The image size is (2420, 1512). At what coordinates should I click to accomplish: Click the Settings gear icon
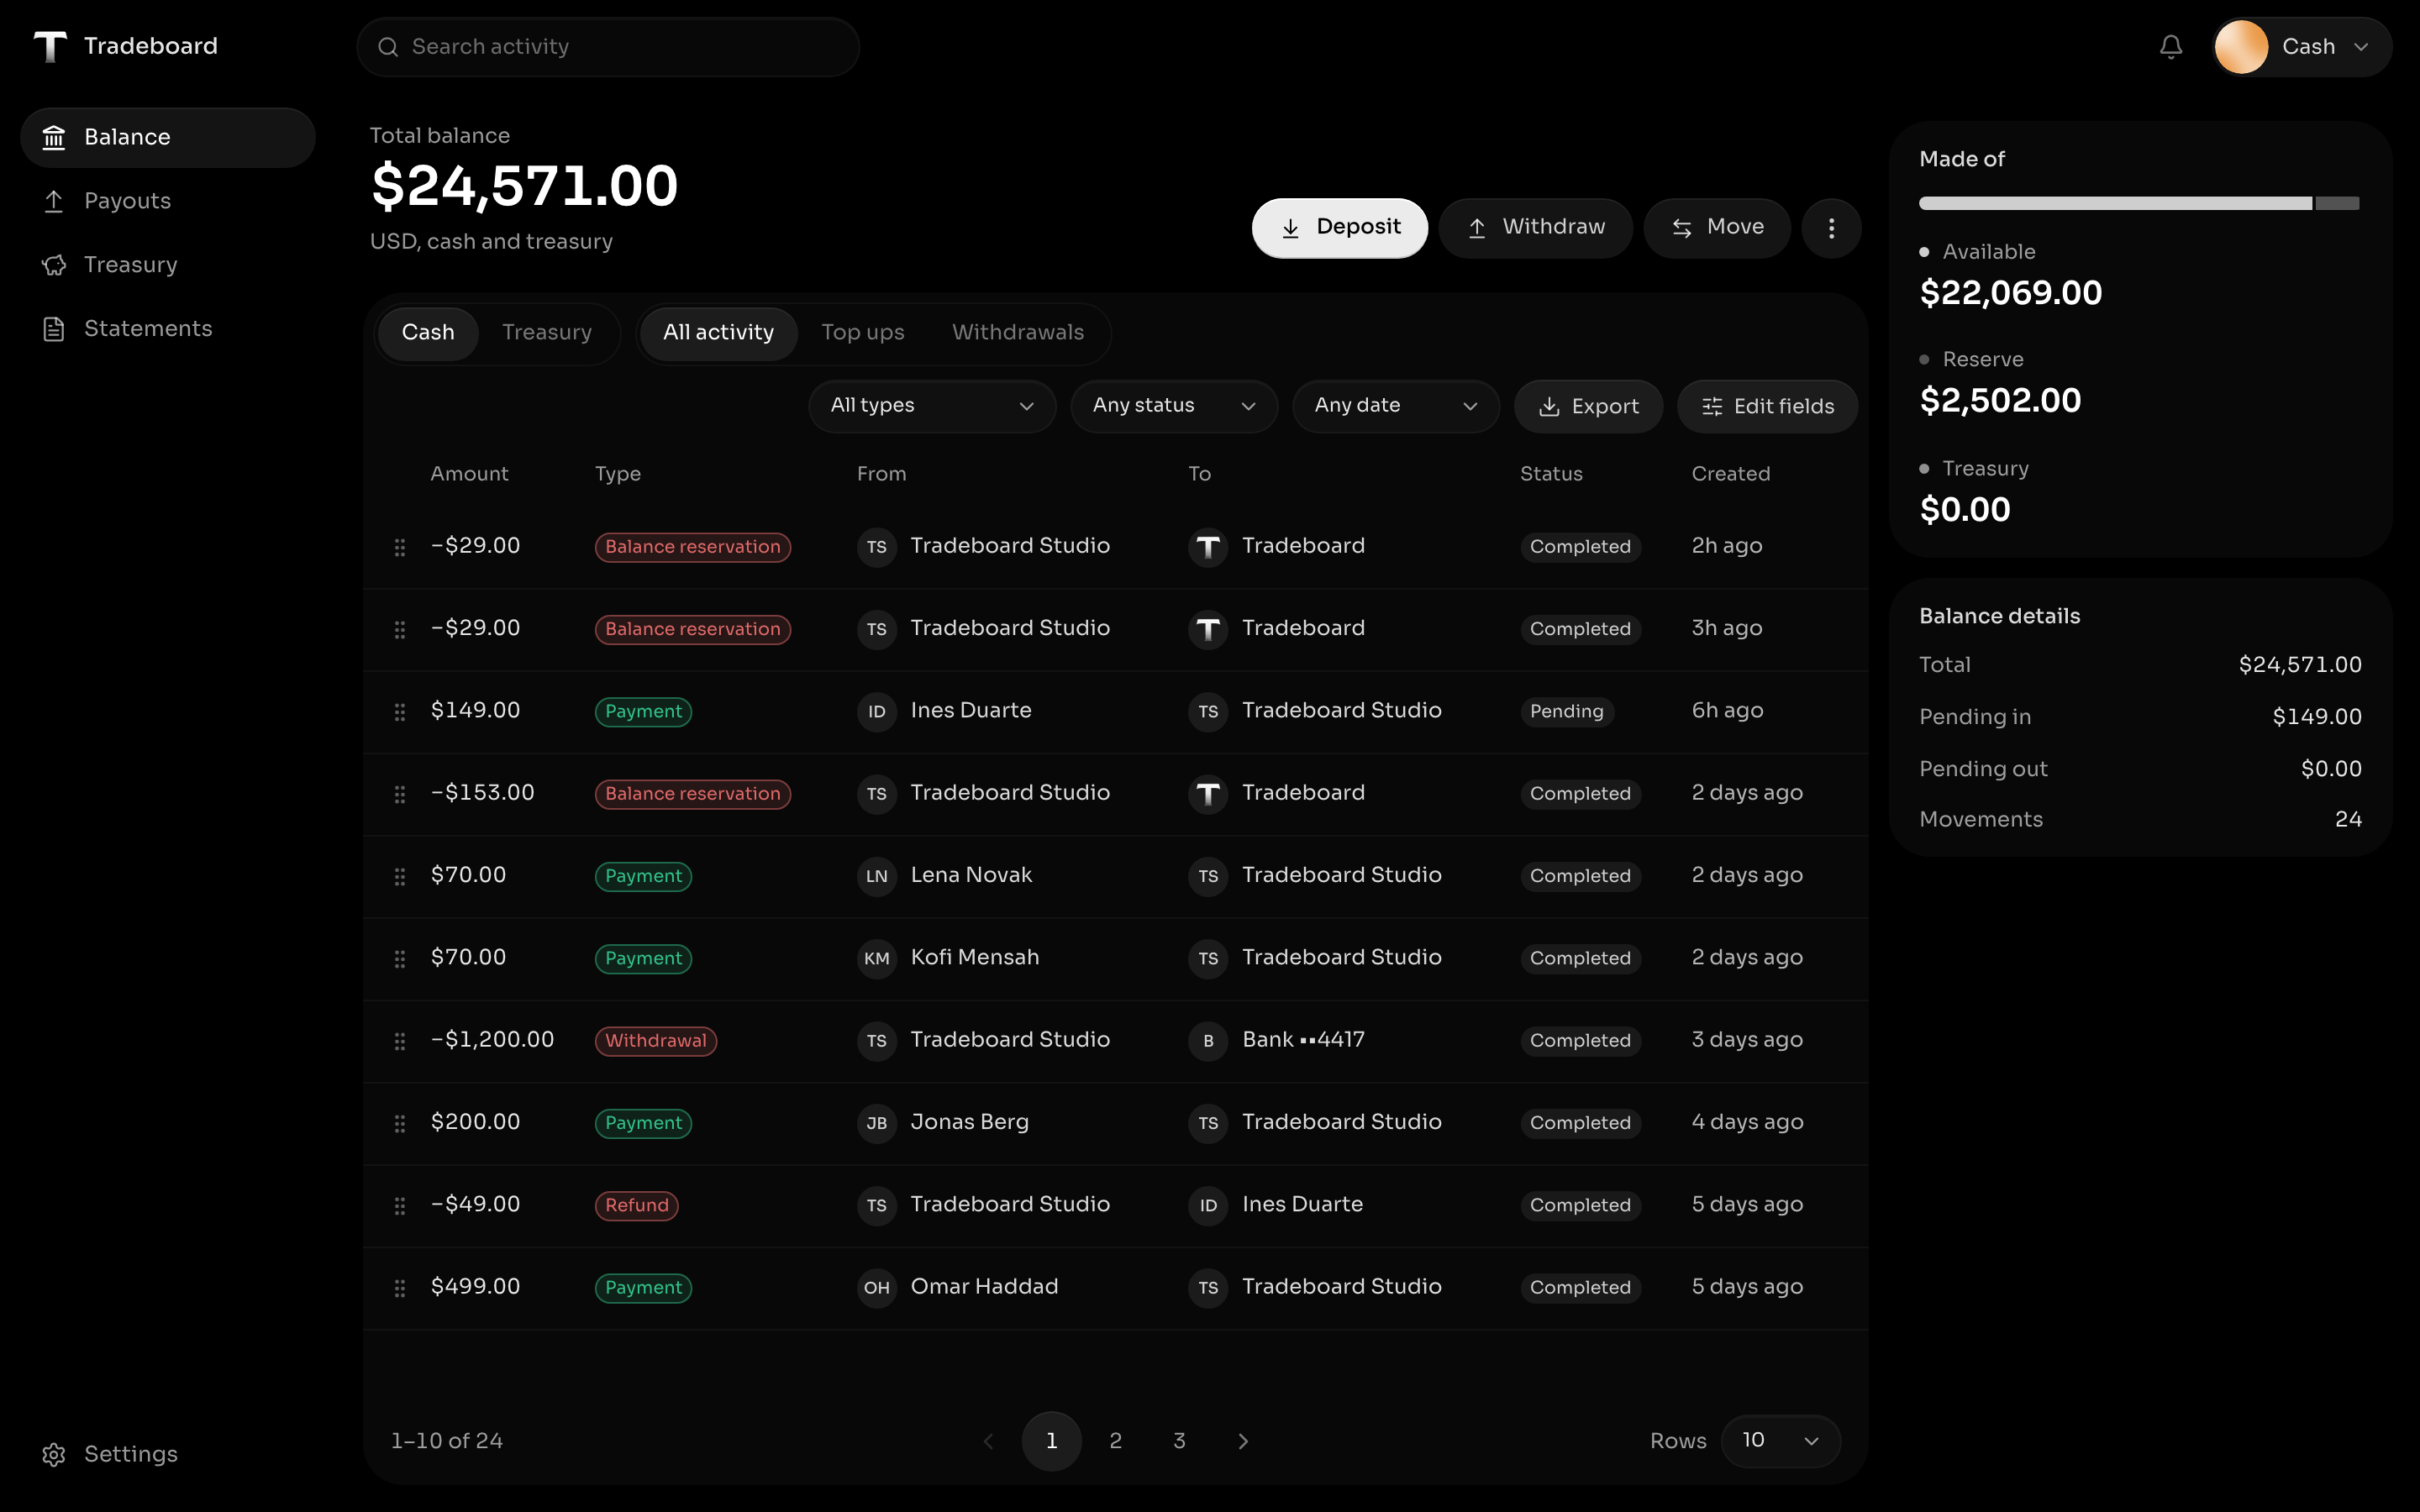(x=54, y=1454)
